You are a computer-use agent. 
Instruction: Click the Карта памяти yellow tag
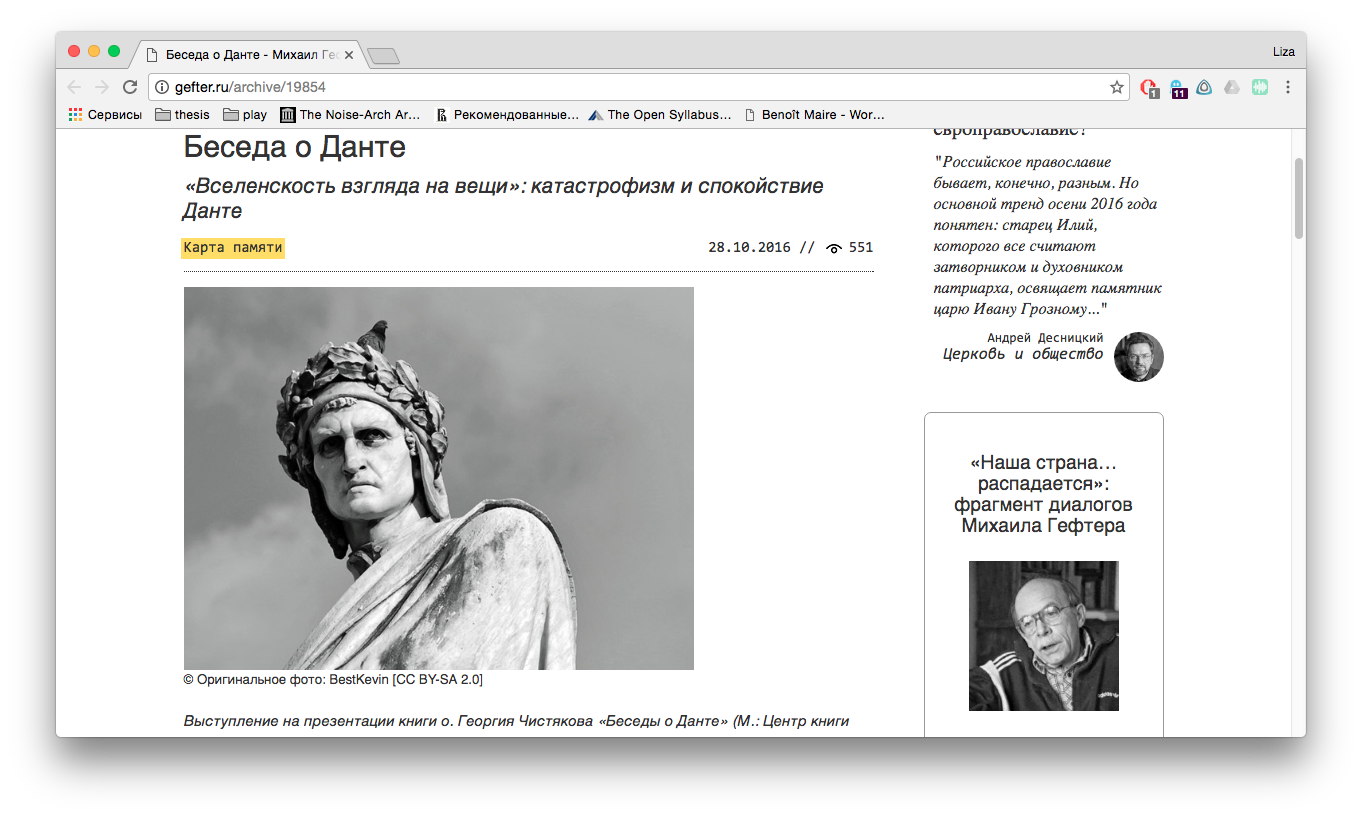(233, 248)
